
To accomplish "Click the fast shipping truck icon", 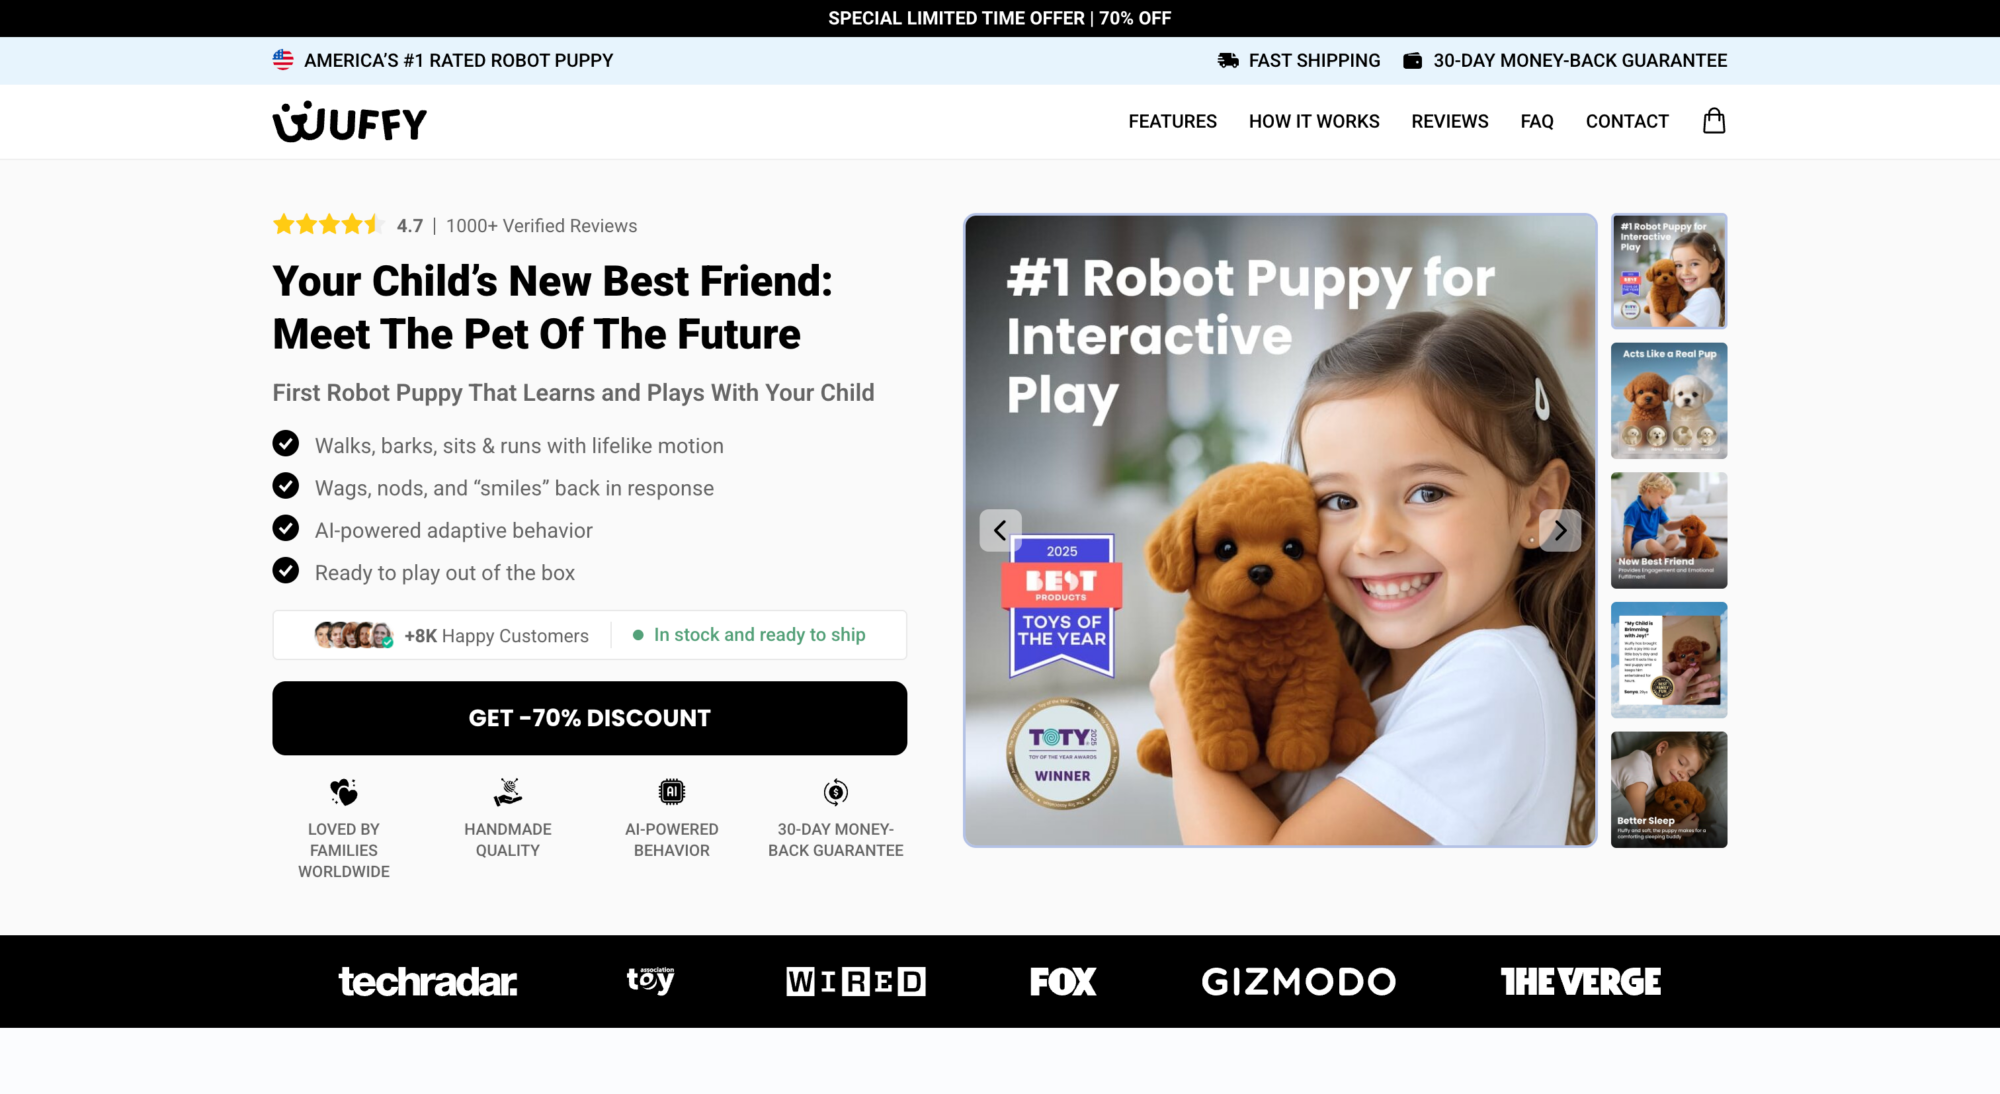I will point(1228,61).
